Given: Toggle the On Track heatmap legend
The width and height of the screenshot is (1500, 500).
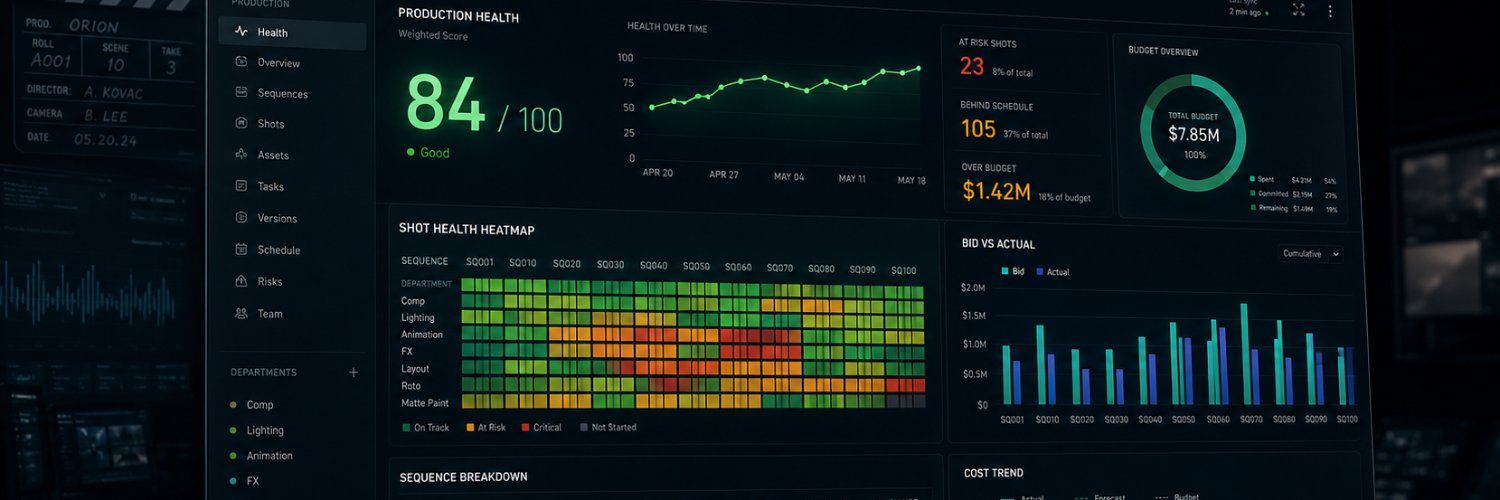Looking at the screenshot, I should point(425,427).
